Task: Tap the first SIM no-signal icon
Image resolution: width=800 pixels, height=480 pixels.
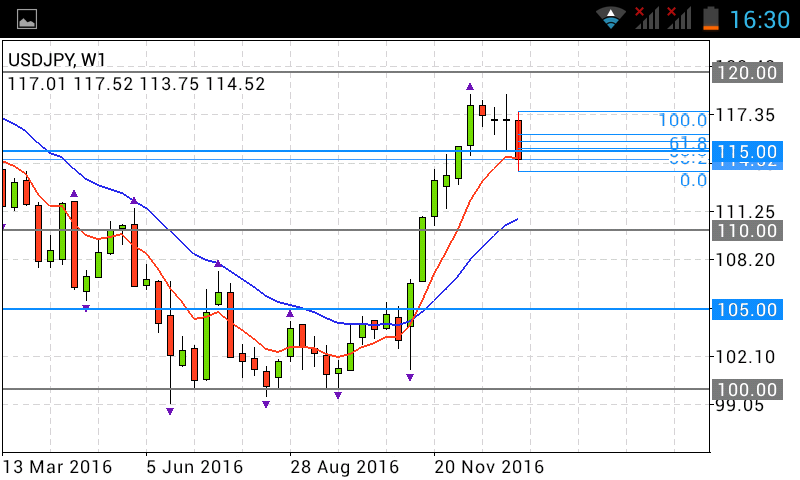Action: [646, 18]
